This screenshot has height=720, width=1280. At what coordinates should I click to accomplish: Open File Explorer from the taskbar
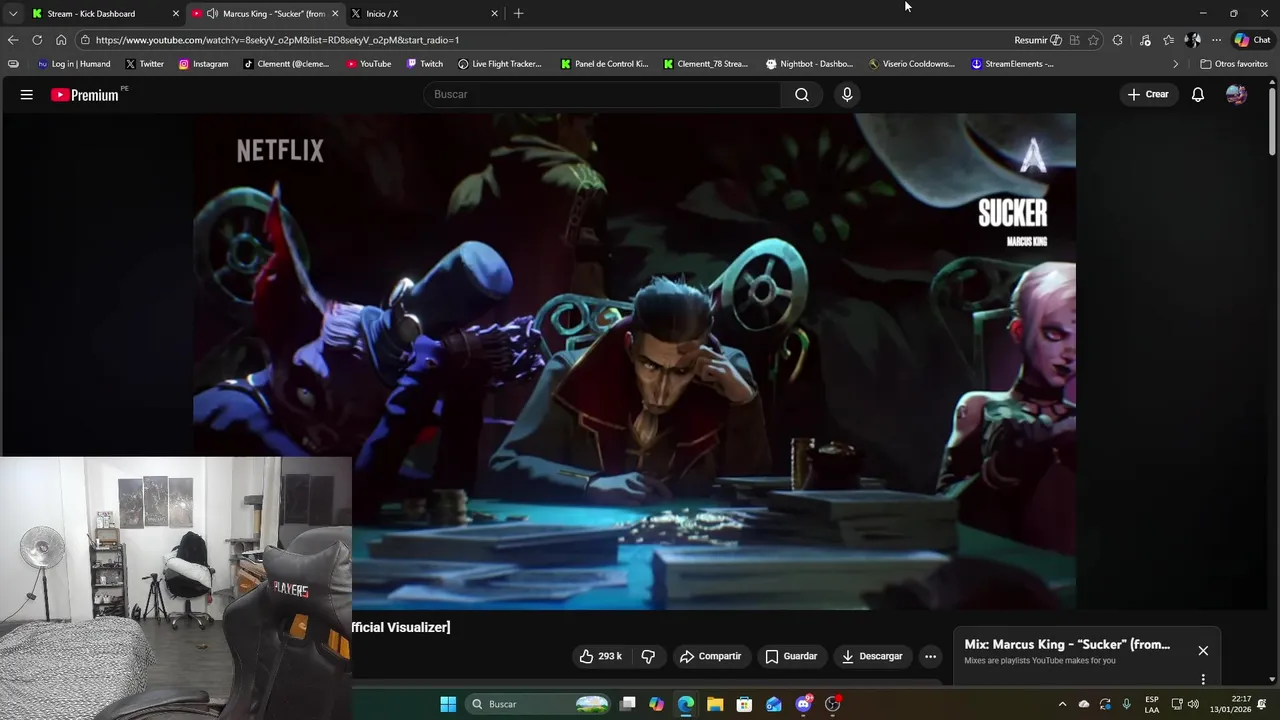715,704
